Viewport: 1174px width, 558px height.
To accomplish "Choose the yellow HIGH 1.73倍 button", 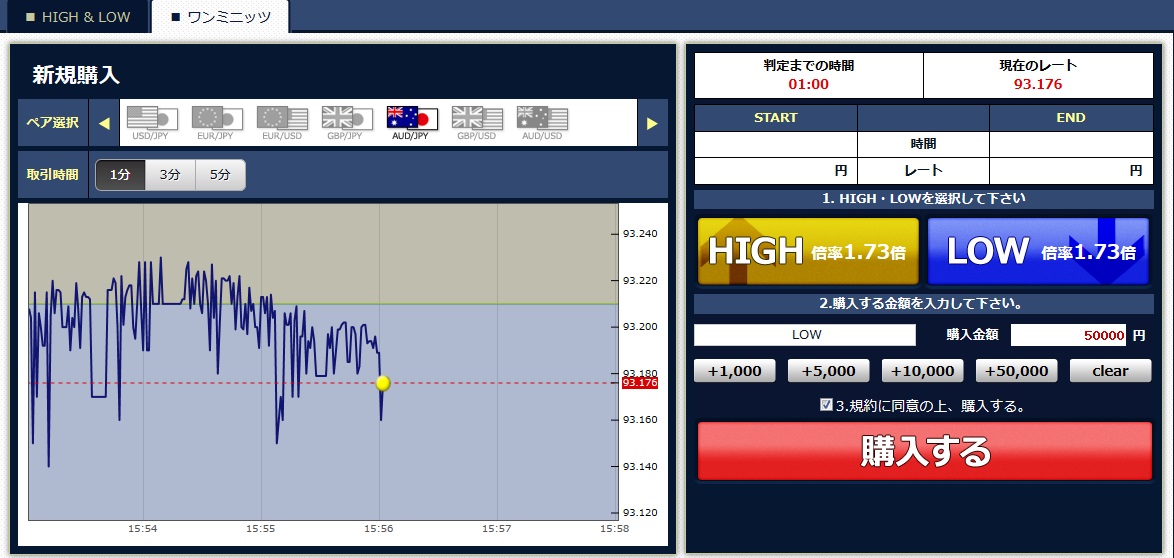I will click(809, 252).
